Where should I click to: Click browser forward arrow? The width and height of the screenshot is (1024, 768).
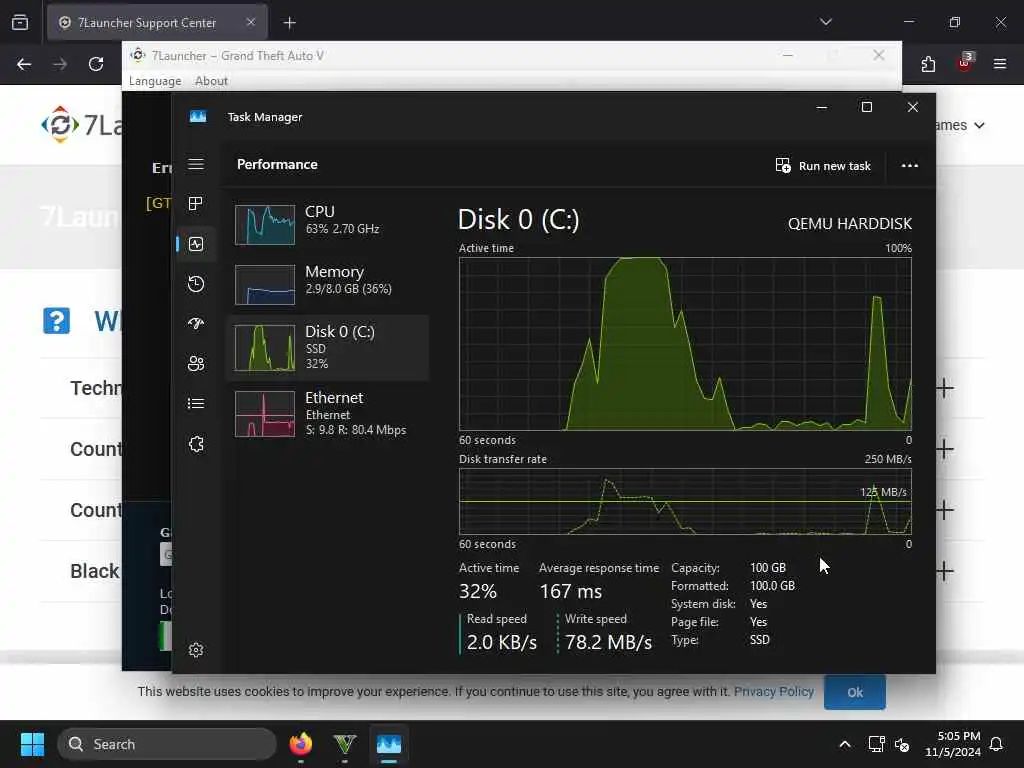tap(60, 64)
